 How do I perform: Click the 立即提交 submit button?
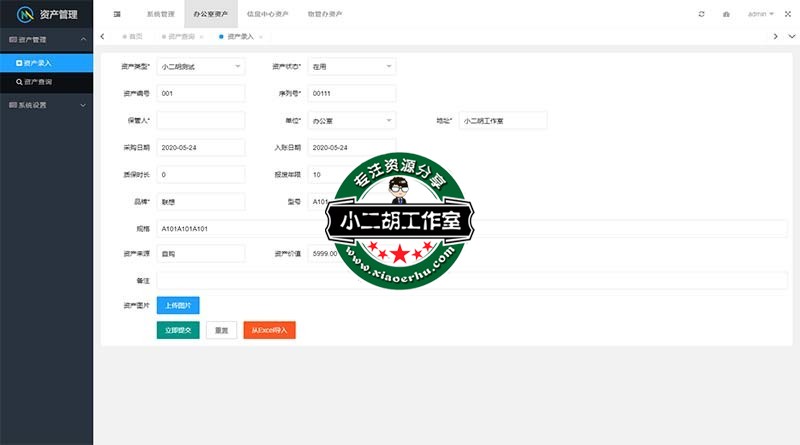pos(178,329)
